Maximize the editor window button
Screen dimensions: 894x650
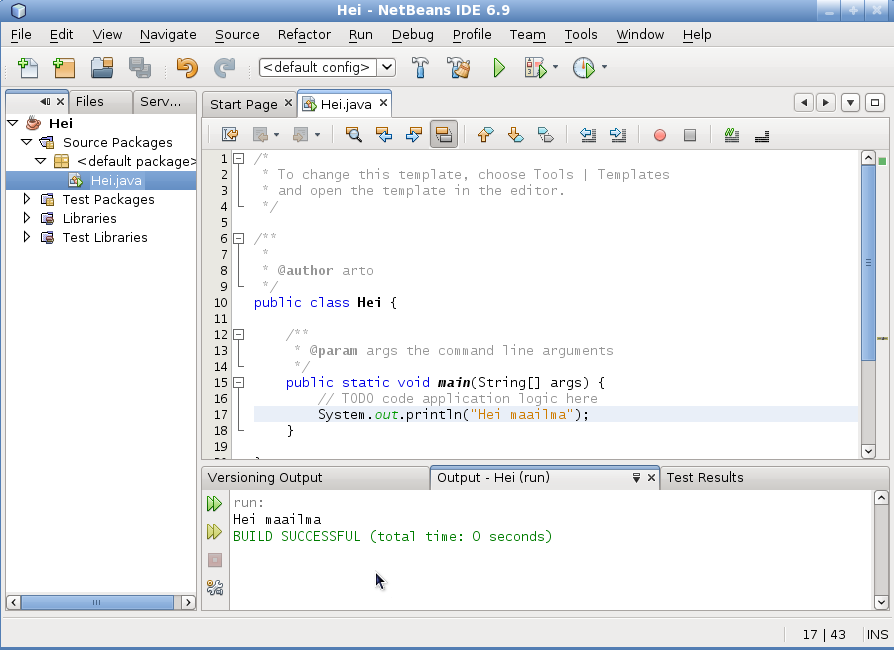pos(875,103)
